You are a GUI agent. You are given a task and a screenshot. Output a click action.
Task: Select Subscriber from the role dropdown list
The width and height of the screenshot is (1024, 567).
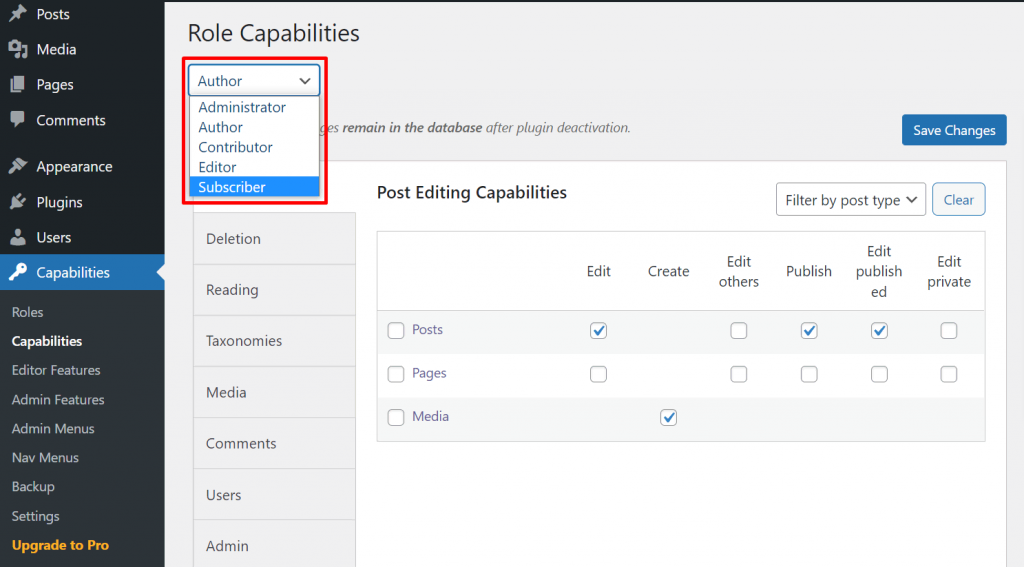pyautogui.click(x=232, y=187)
